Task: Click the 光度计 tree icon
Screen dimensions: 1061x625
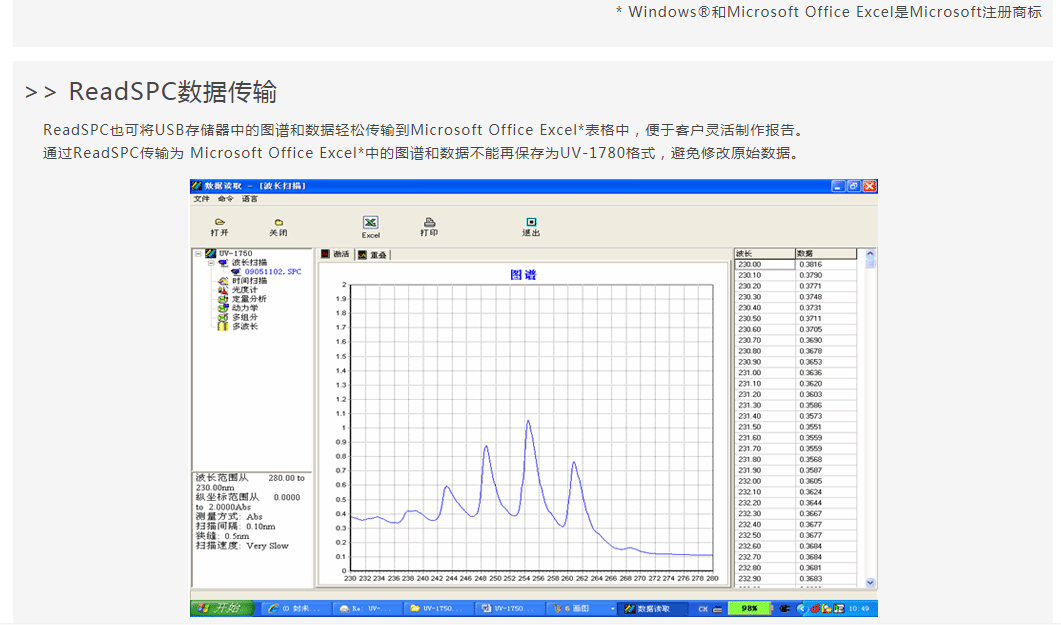Action: 223,290
